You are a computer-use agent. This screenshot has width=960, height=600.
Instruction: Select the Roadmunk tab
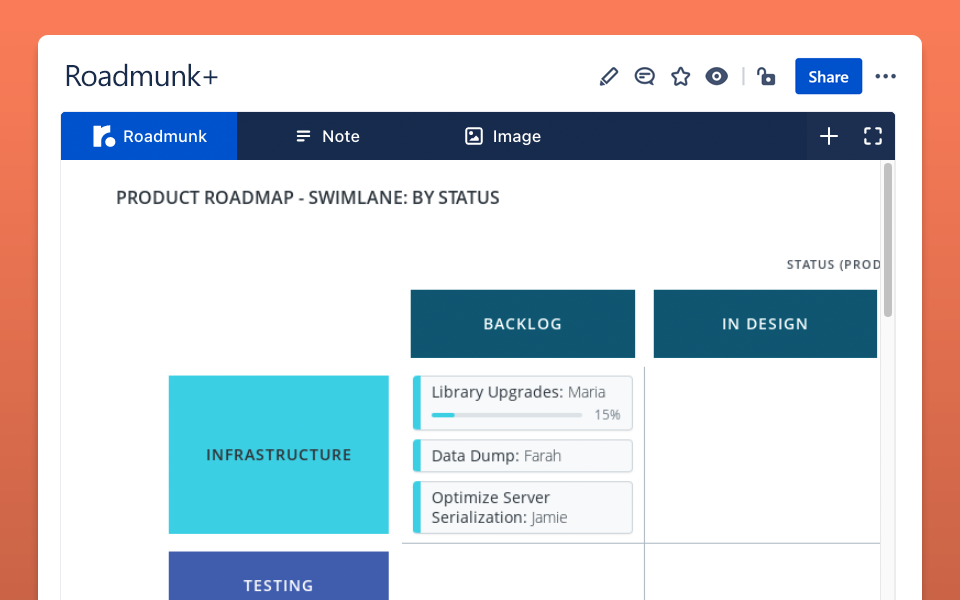click(x=149, y=136)
